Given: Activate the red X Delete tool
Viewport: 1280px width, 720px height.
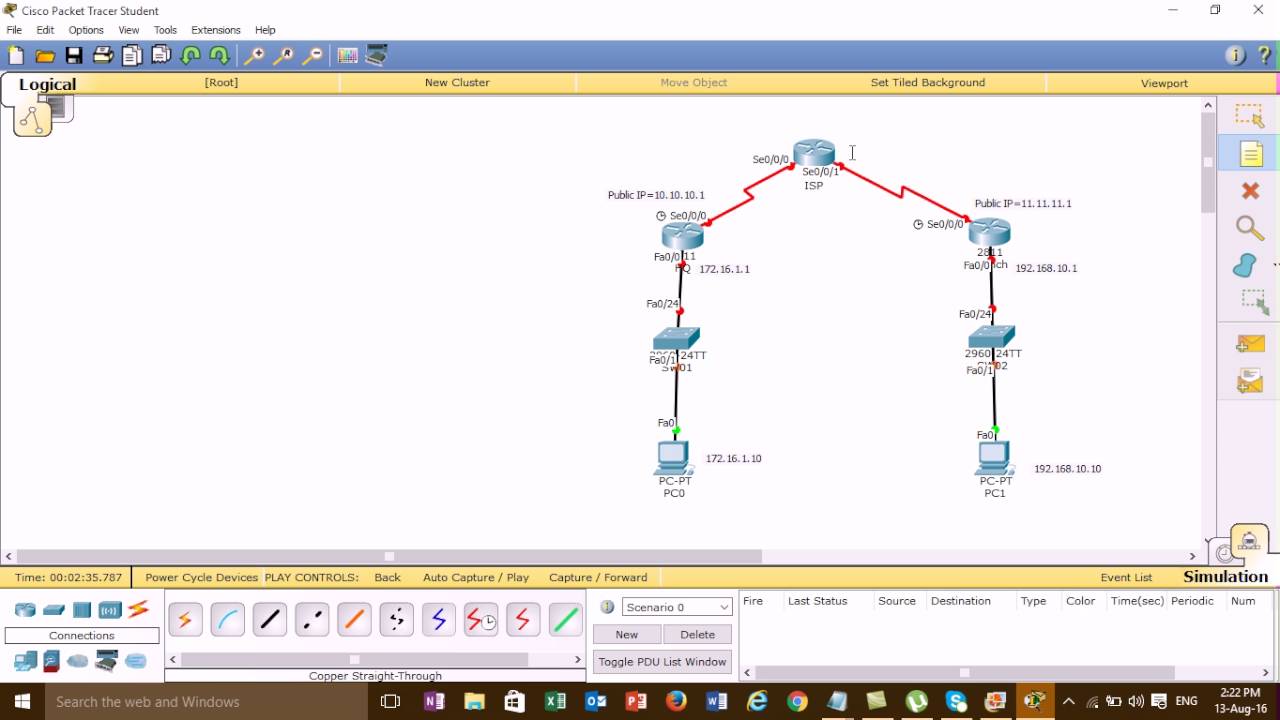Looking at the screenshot, I should coord(1250,190).
